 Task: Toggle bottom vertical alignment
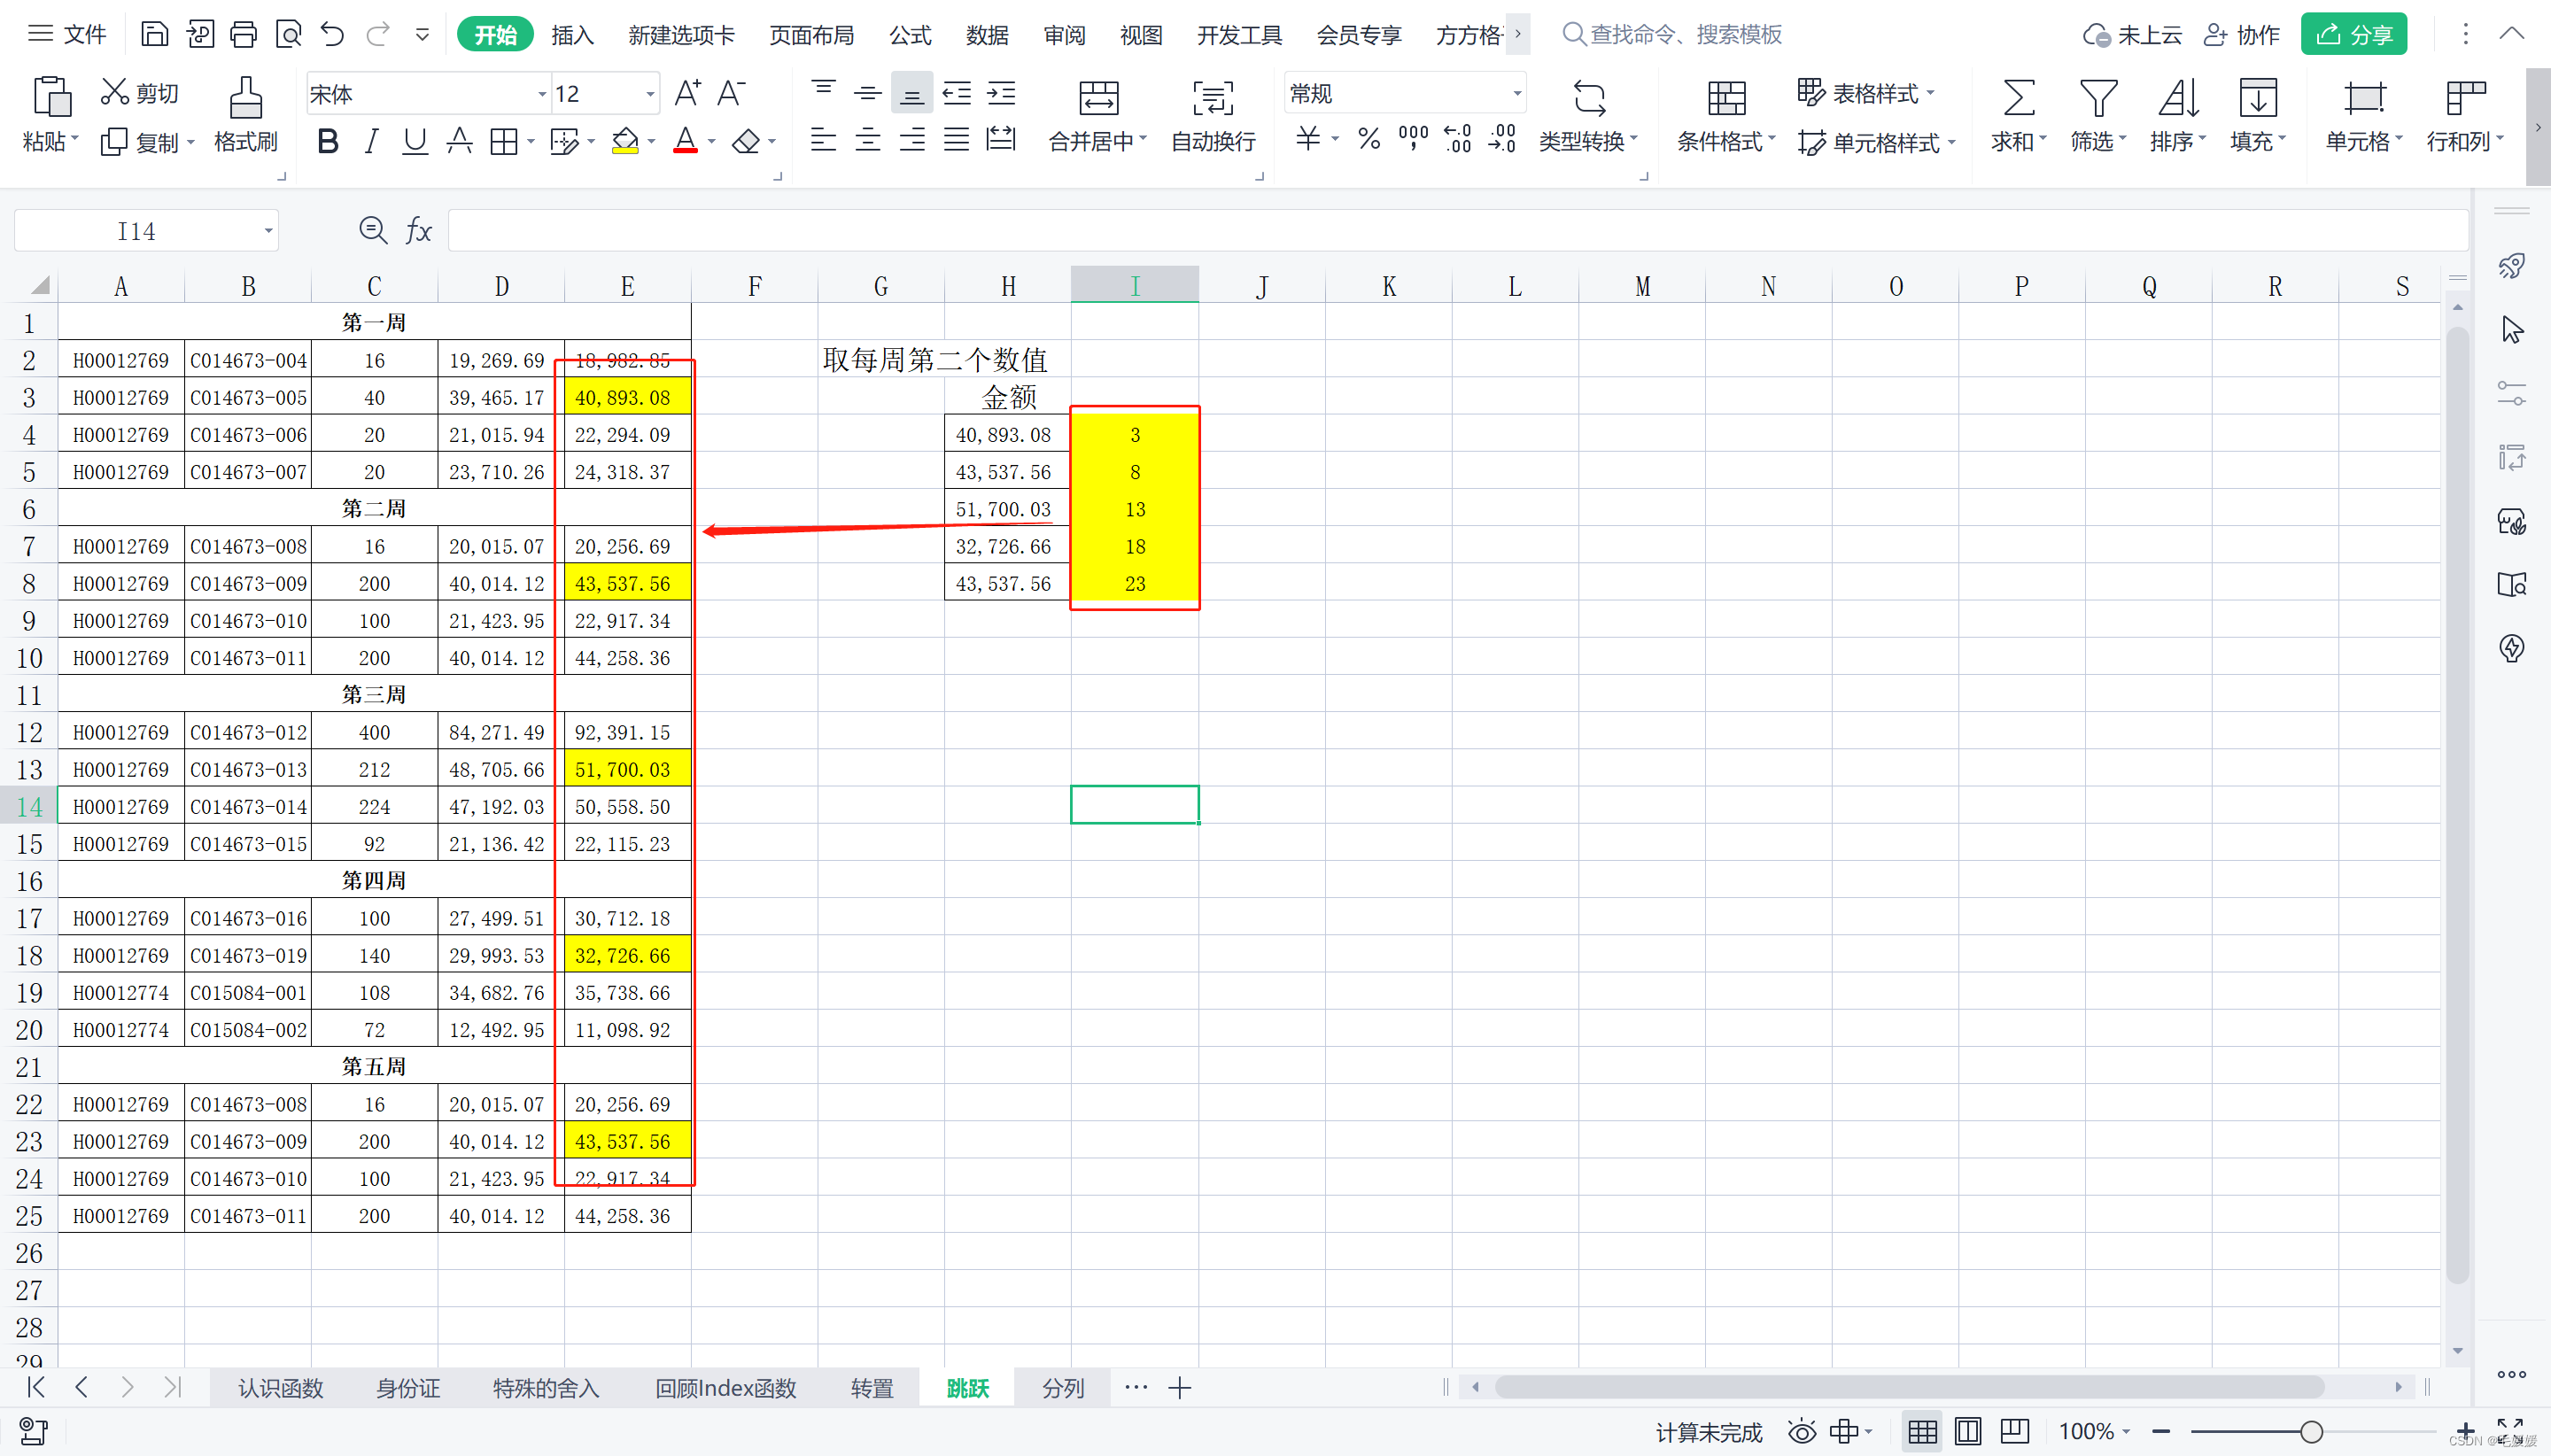(912, 93)
